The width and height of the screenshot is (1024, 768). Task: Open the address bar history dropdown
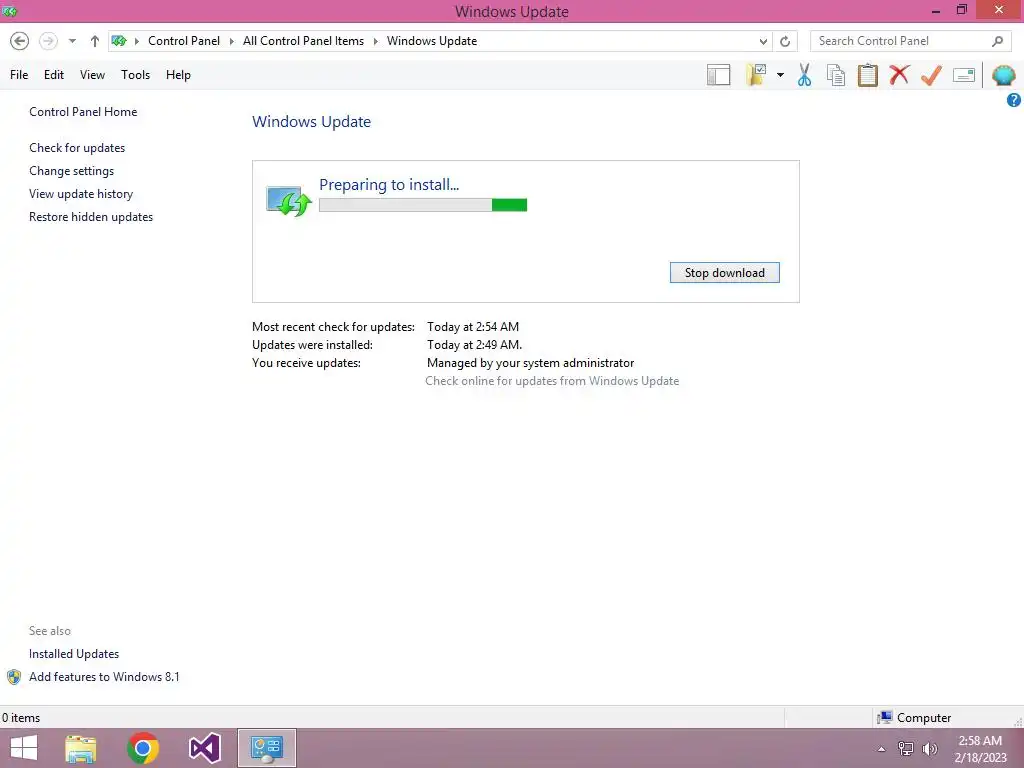[763, 41]
